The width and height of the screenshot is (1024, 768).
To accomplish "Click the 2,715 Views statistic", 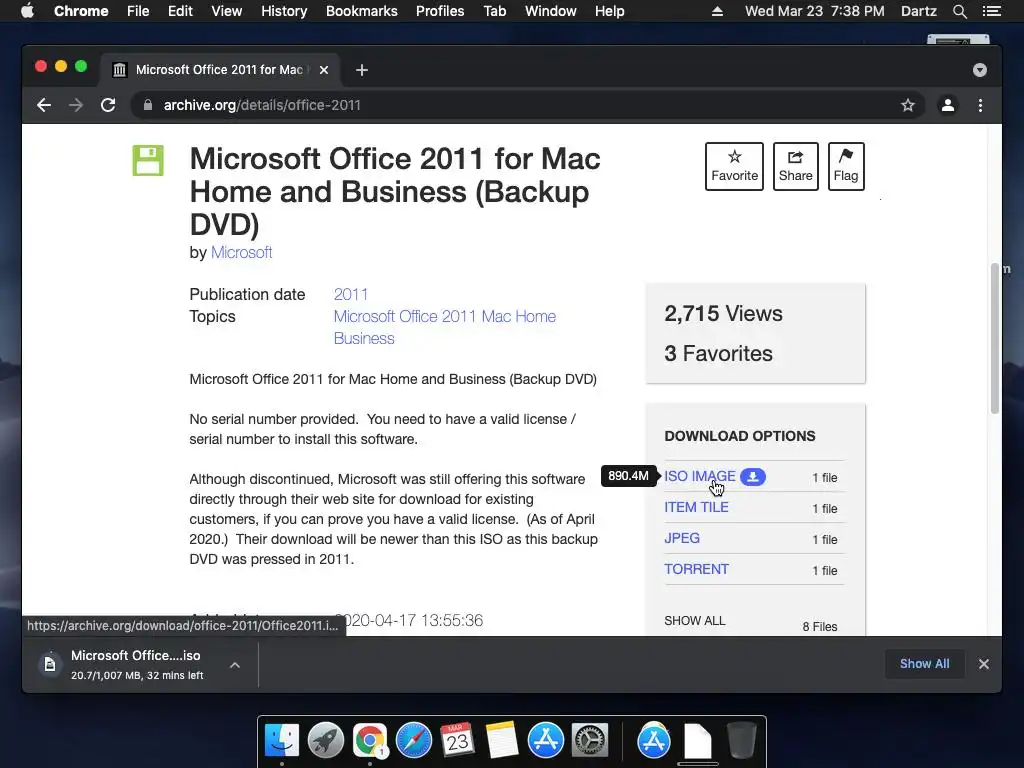I will (723, 313).
